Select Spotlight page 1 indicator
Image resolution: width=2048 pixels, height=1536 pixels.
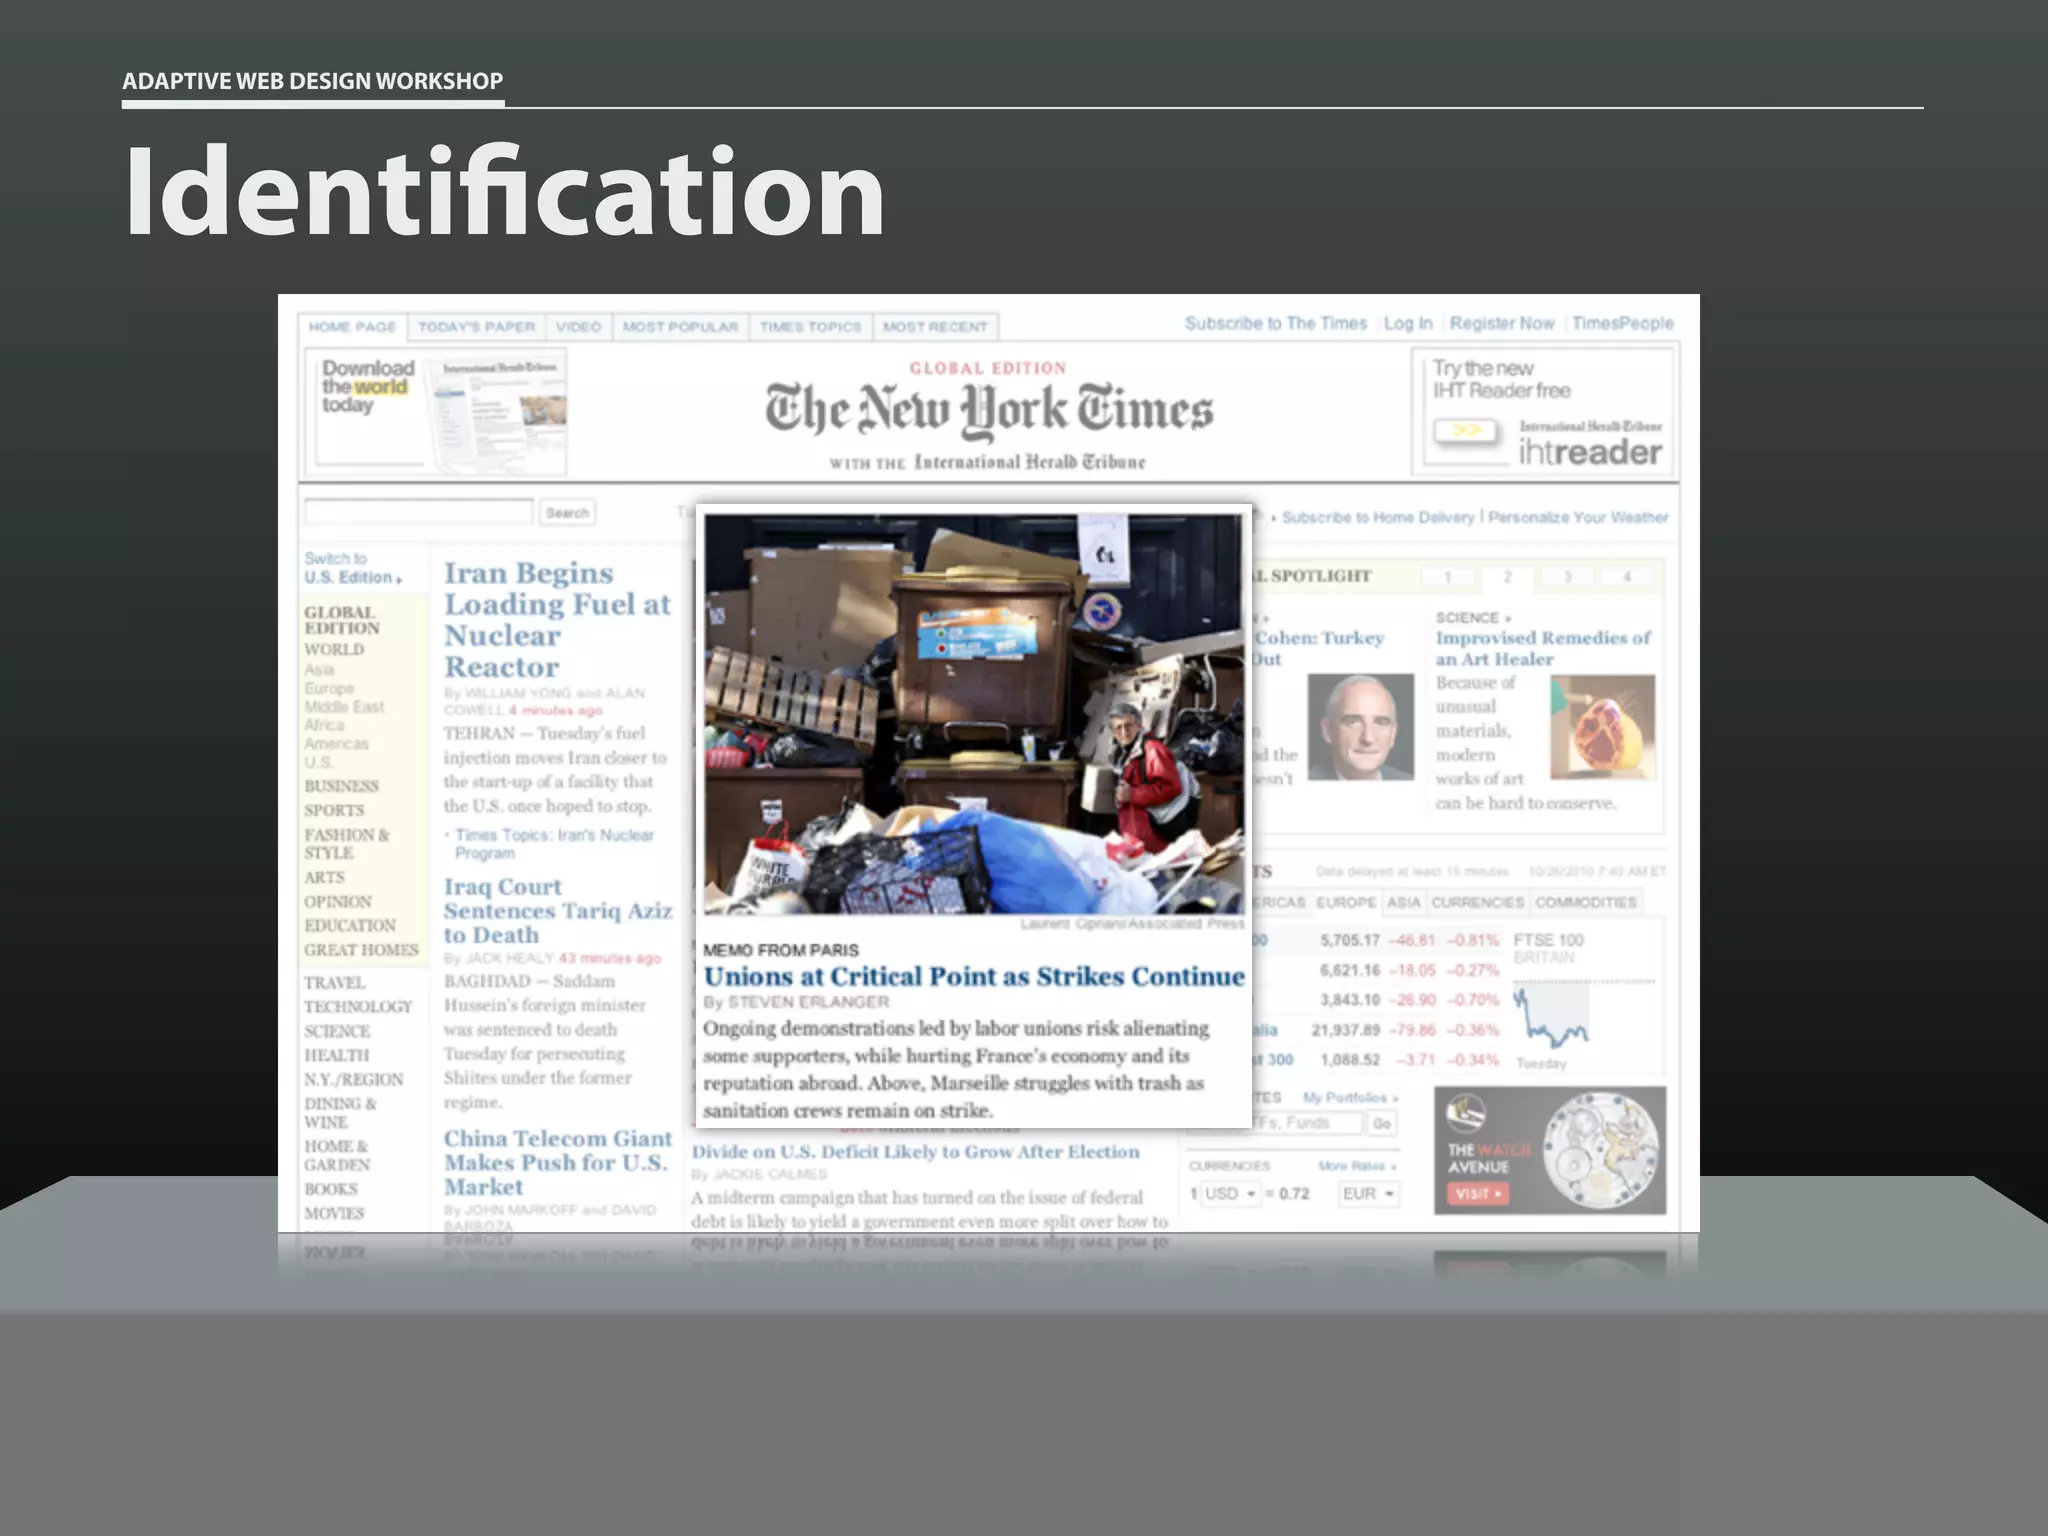1447,577
